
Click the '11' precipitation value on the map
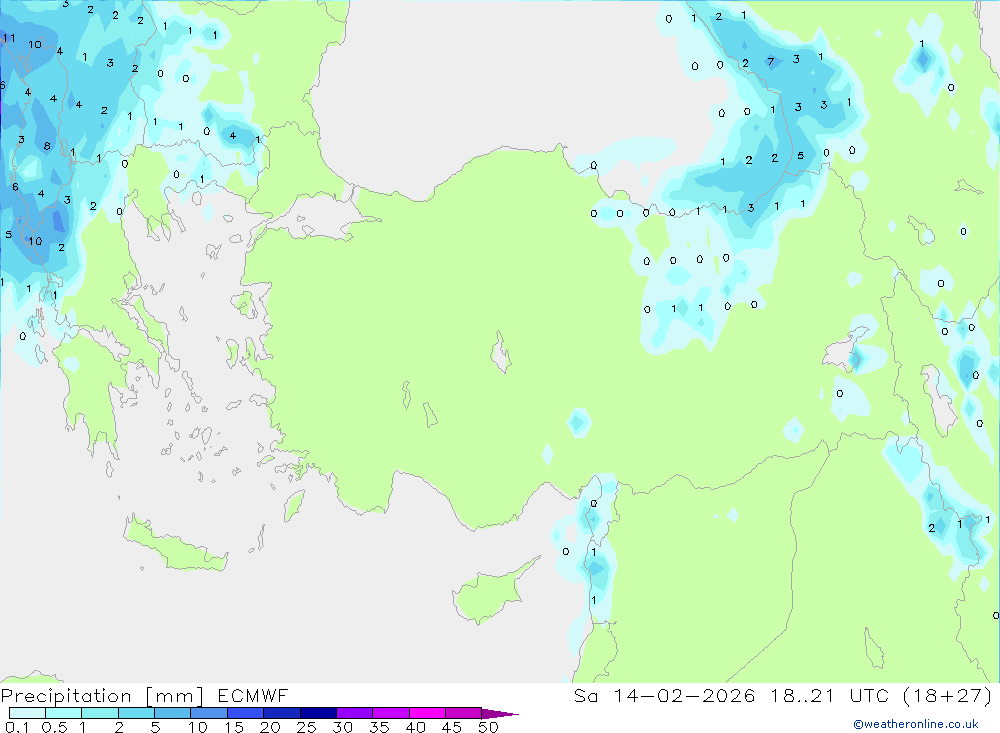coord(9,38)
